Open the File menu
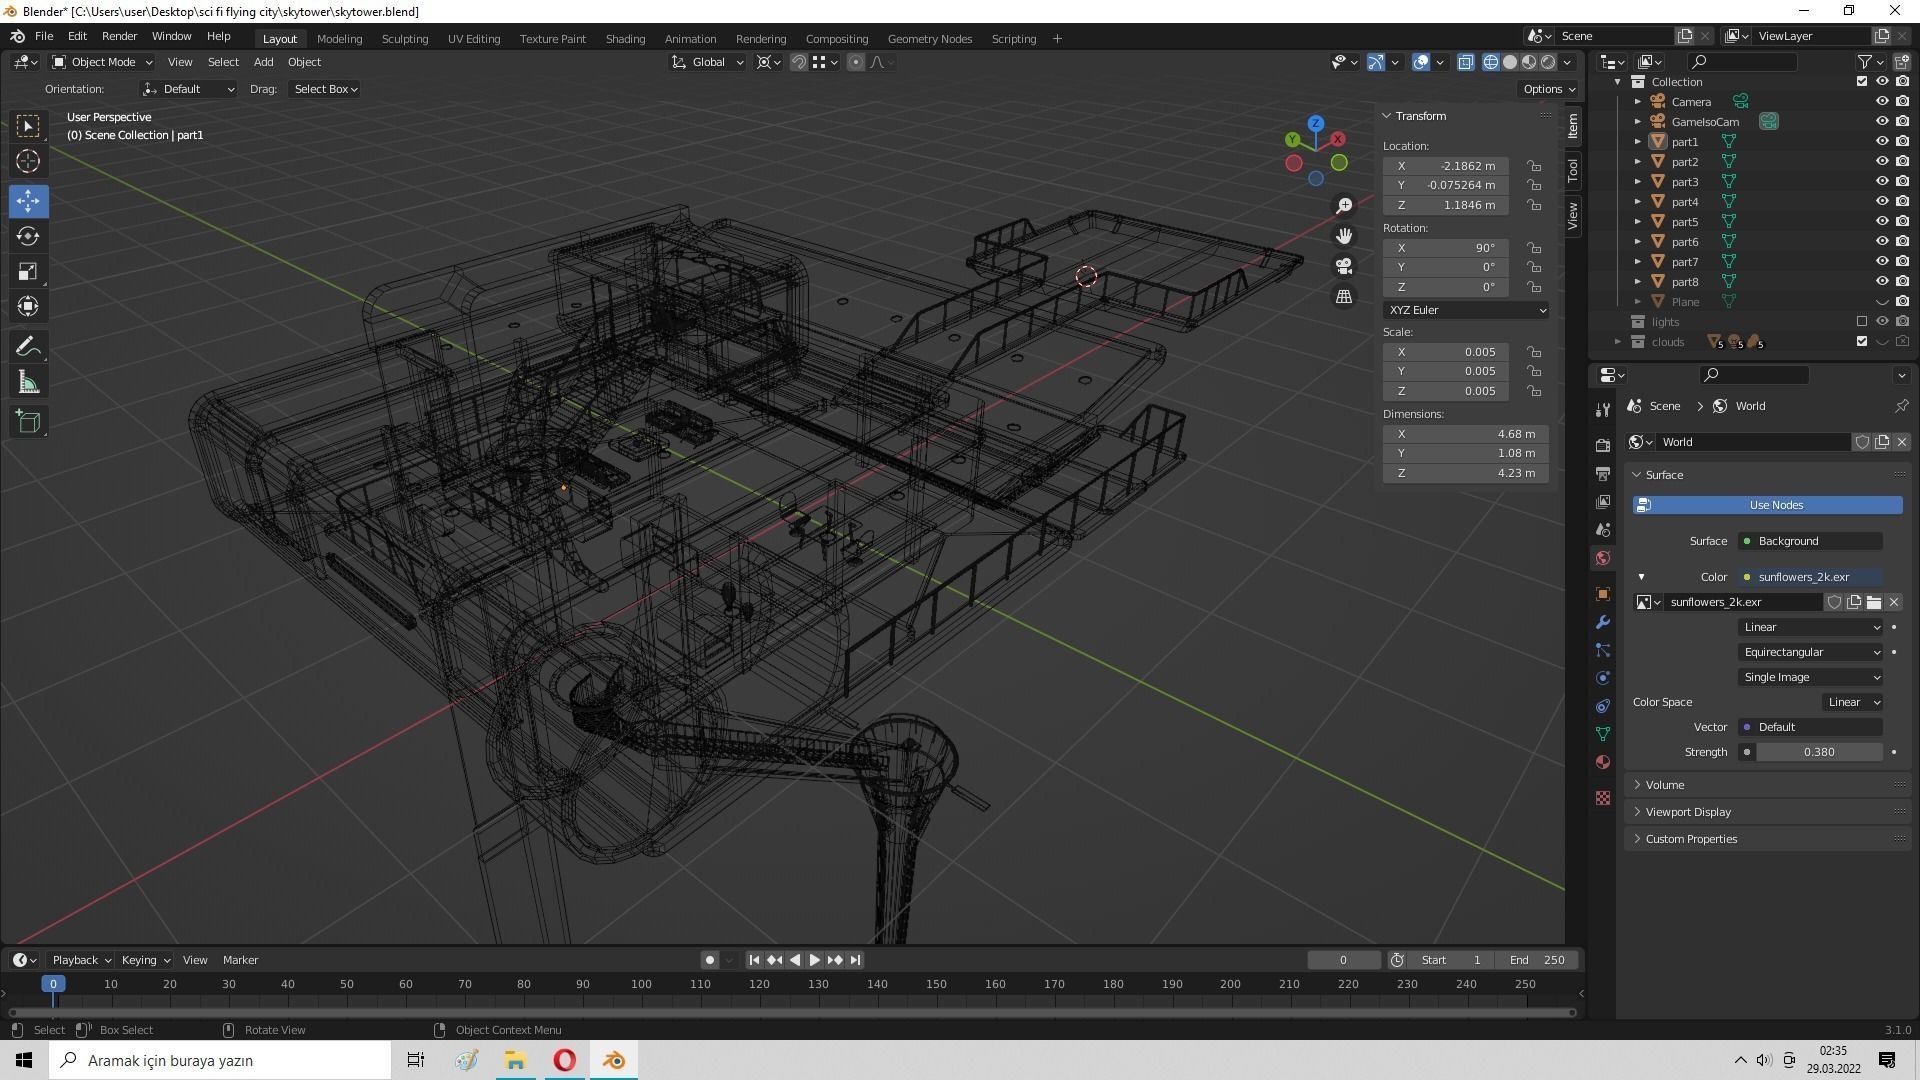Screen dimensions: 1920x1080 click(44, 36)
